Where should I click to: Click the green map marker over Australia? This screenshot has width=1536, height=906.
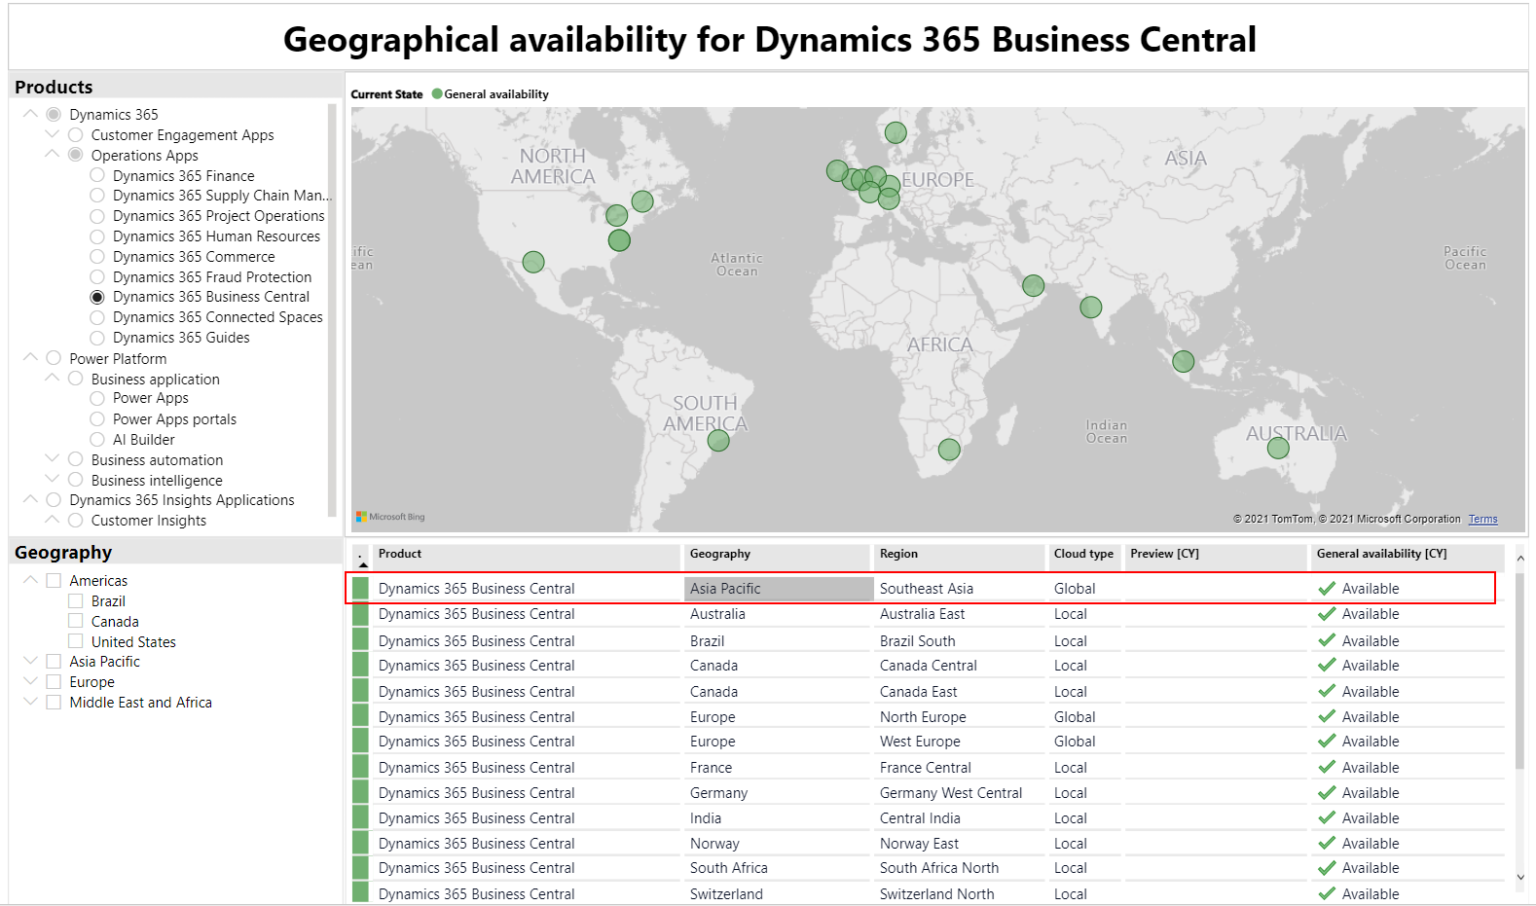tap(1277, 448)
